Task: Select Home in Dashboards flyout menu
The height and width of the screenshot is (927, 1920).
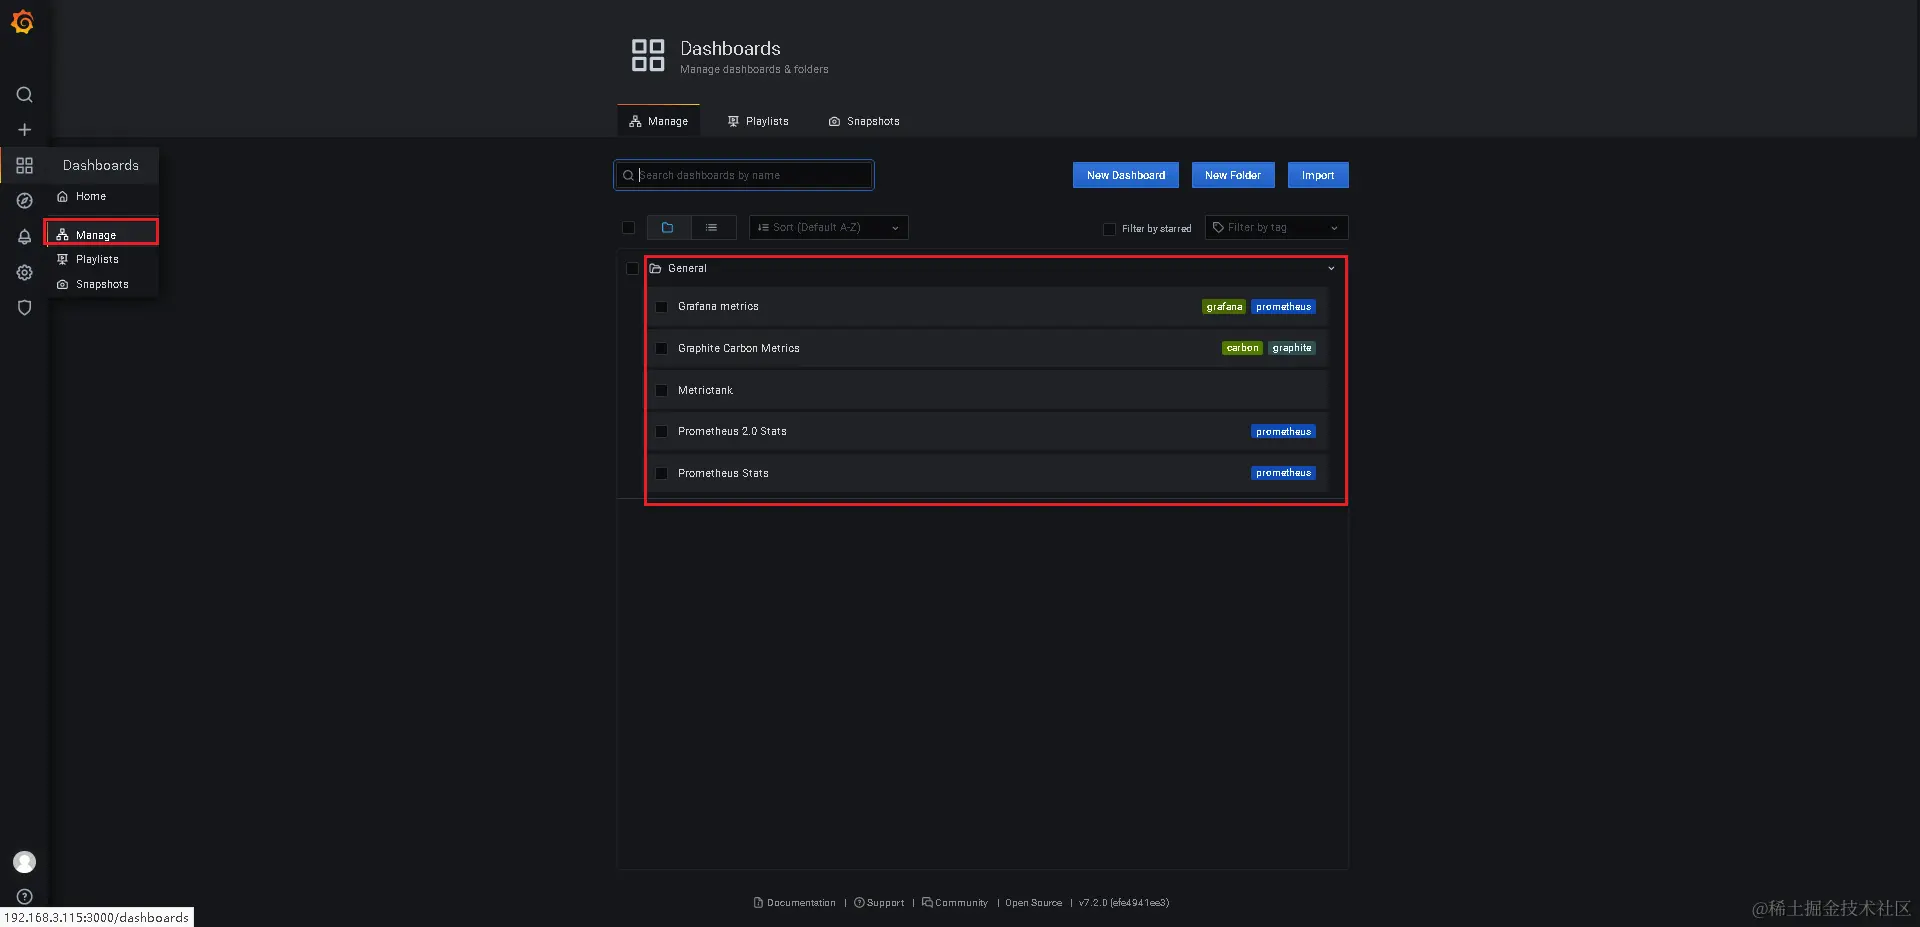Action: pos(101,197)
